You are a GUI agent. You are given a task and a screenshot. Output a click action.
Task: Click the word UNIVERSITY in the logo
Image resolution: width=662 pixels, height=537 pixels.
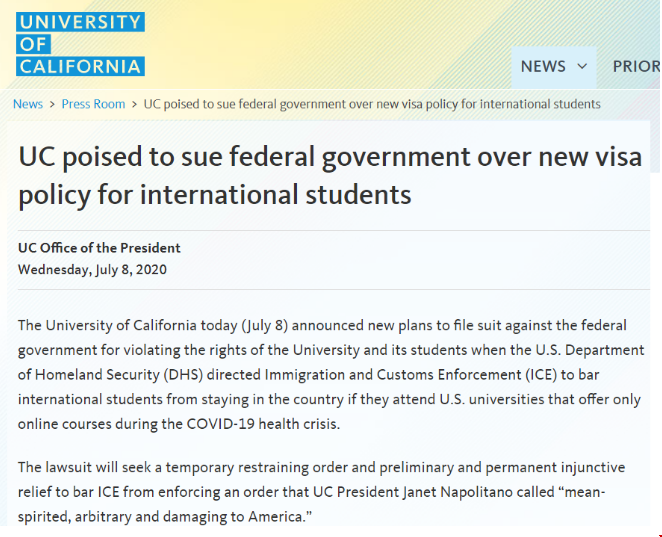pos(80,22)
